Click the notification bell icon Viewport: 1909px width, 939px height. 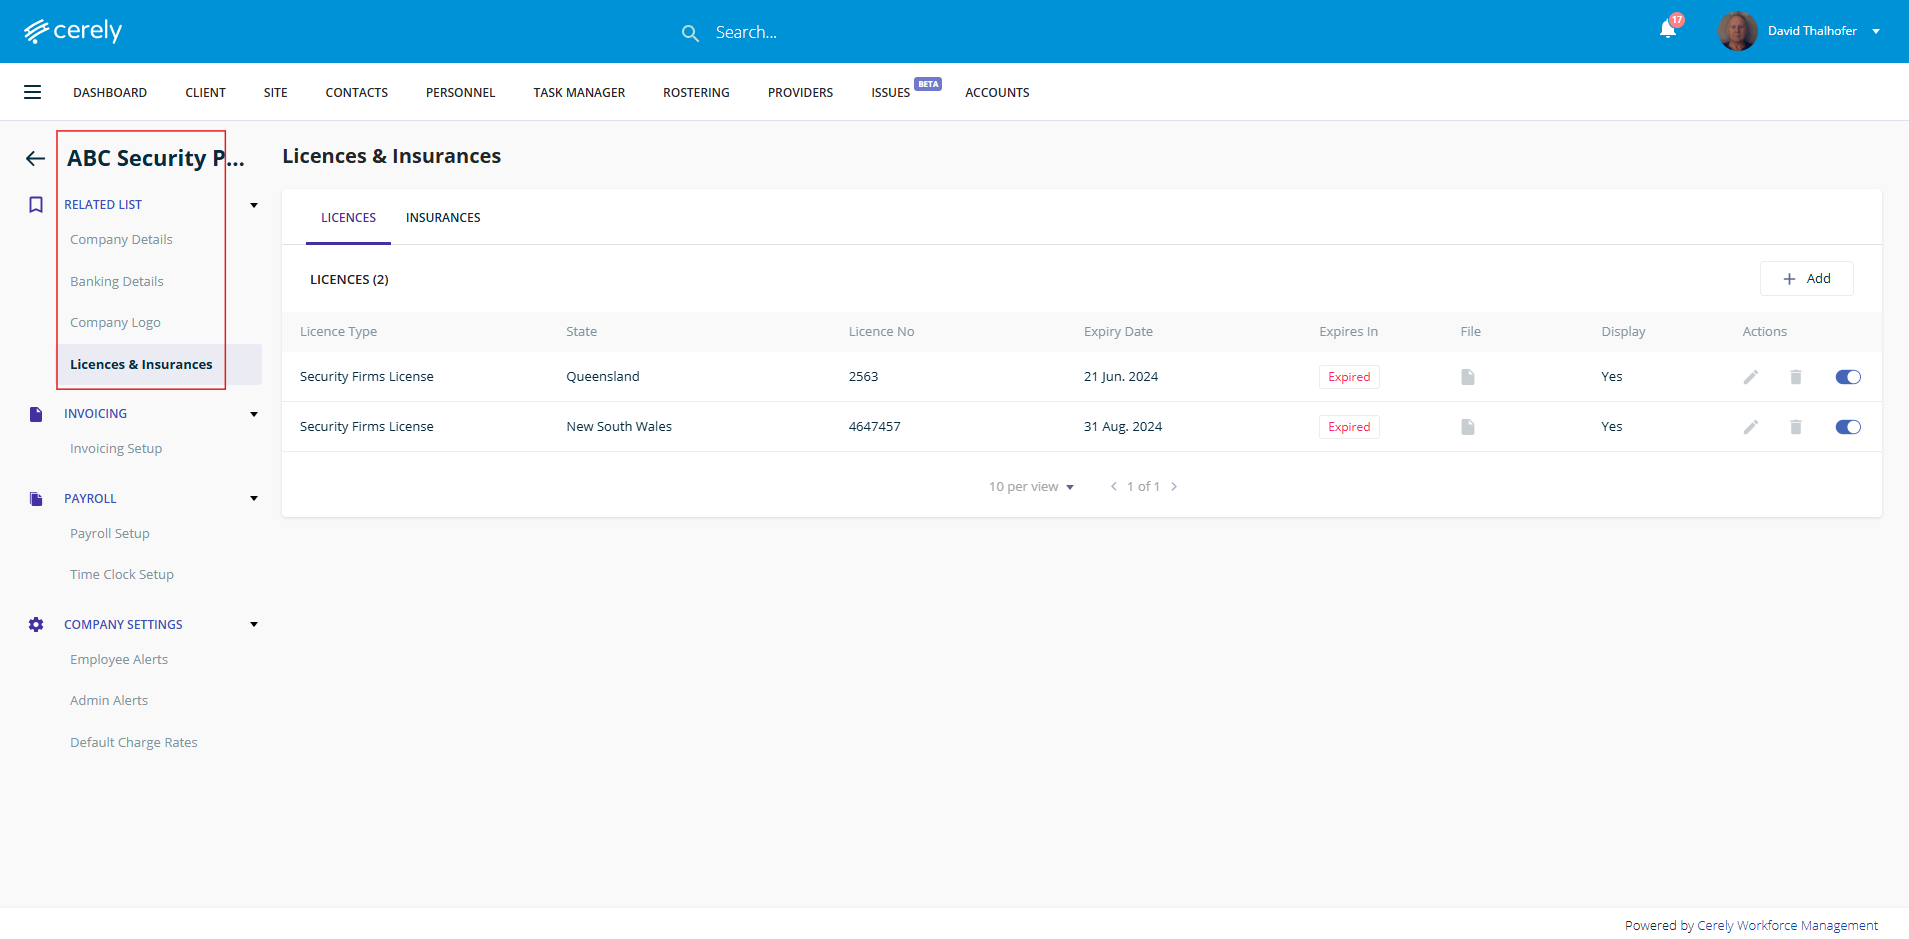point(1667,30)
